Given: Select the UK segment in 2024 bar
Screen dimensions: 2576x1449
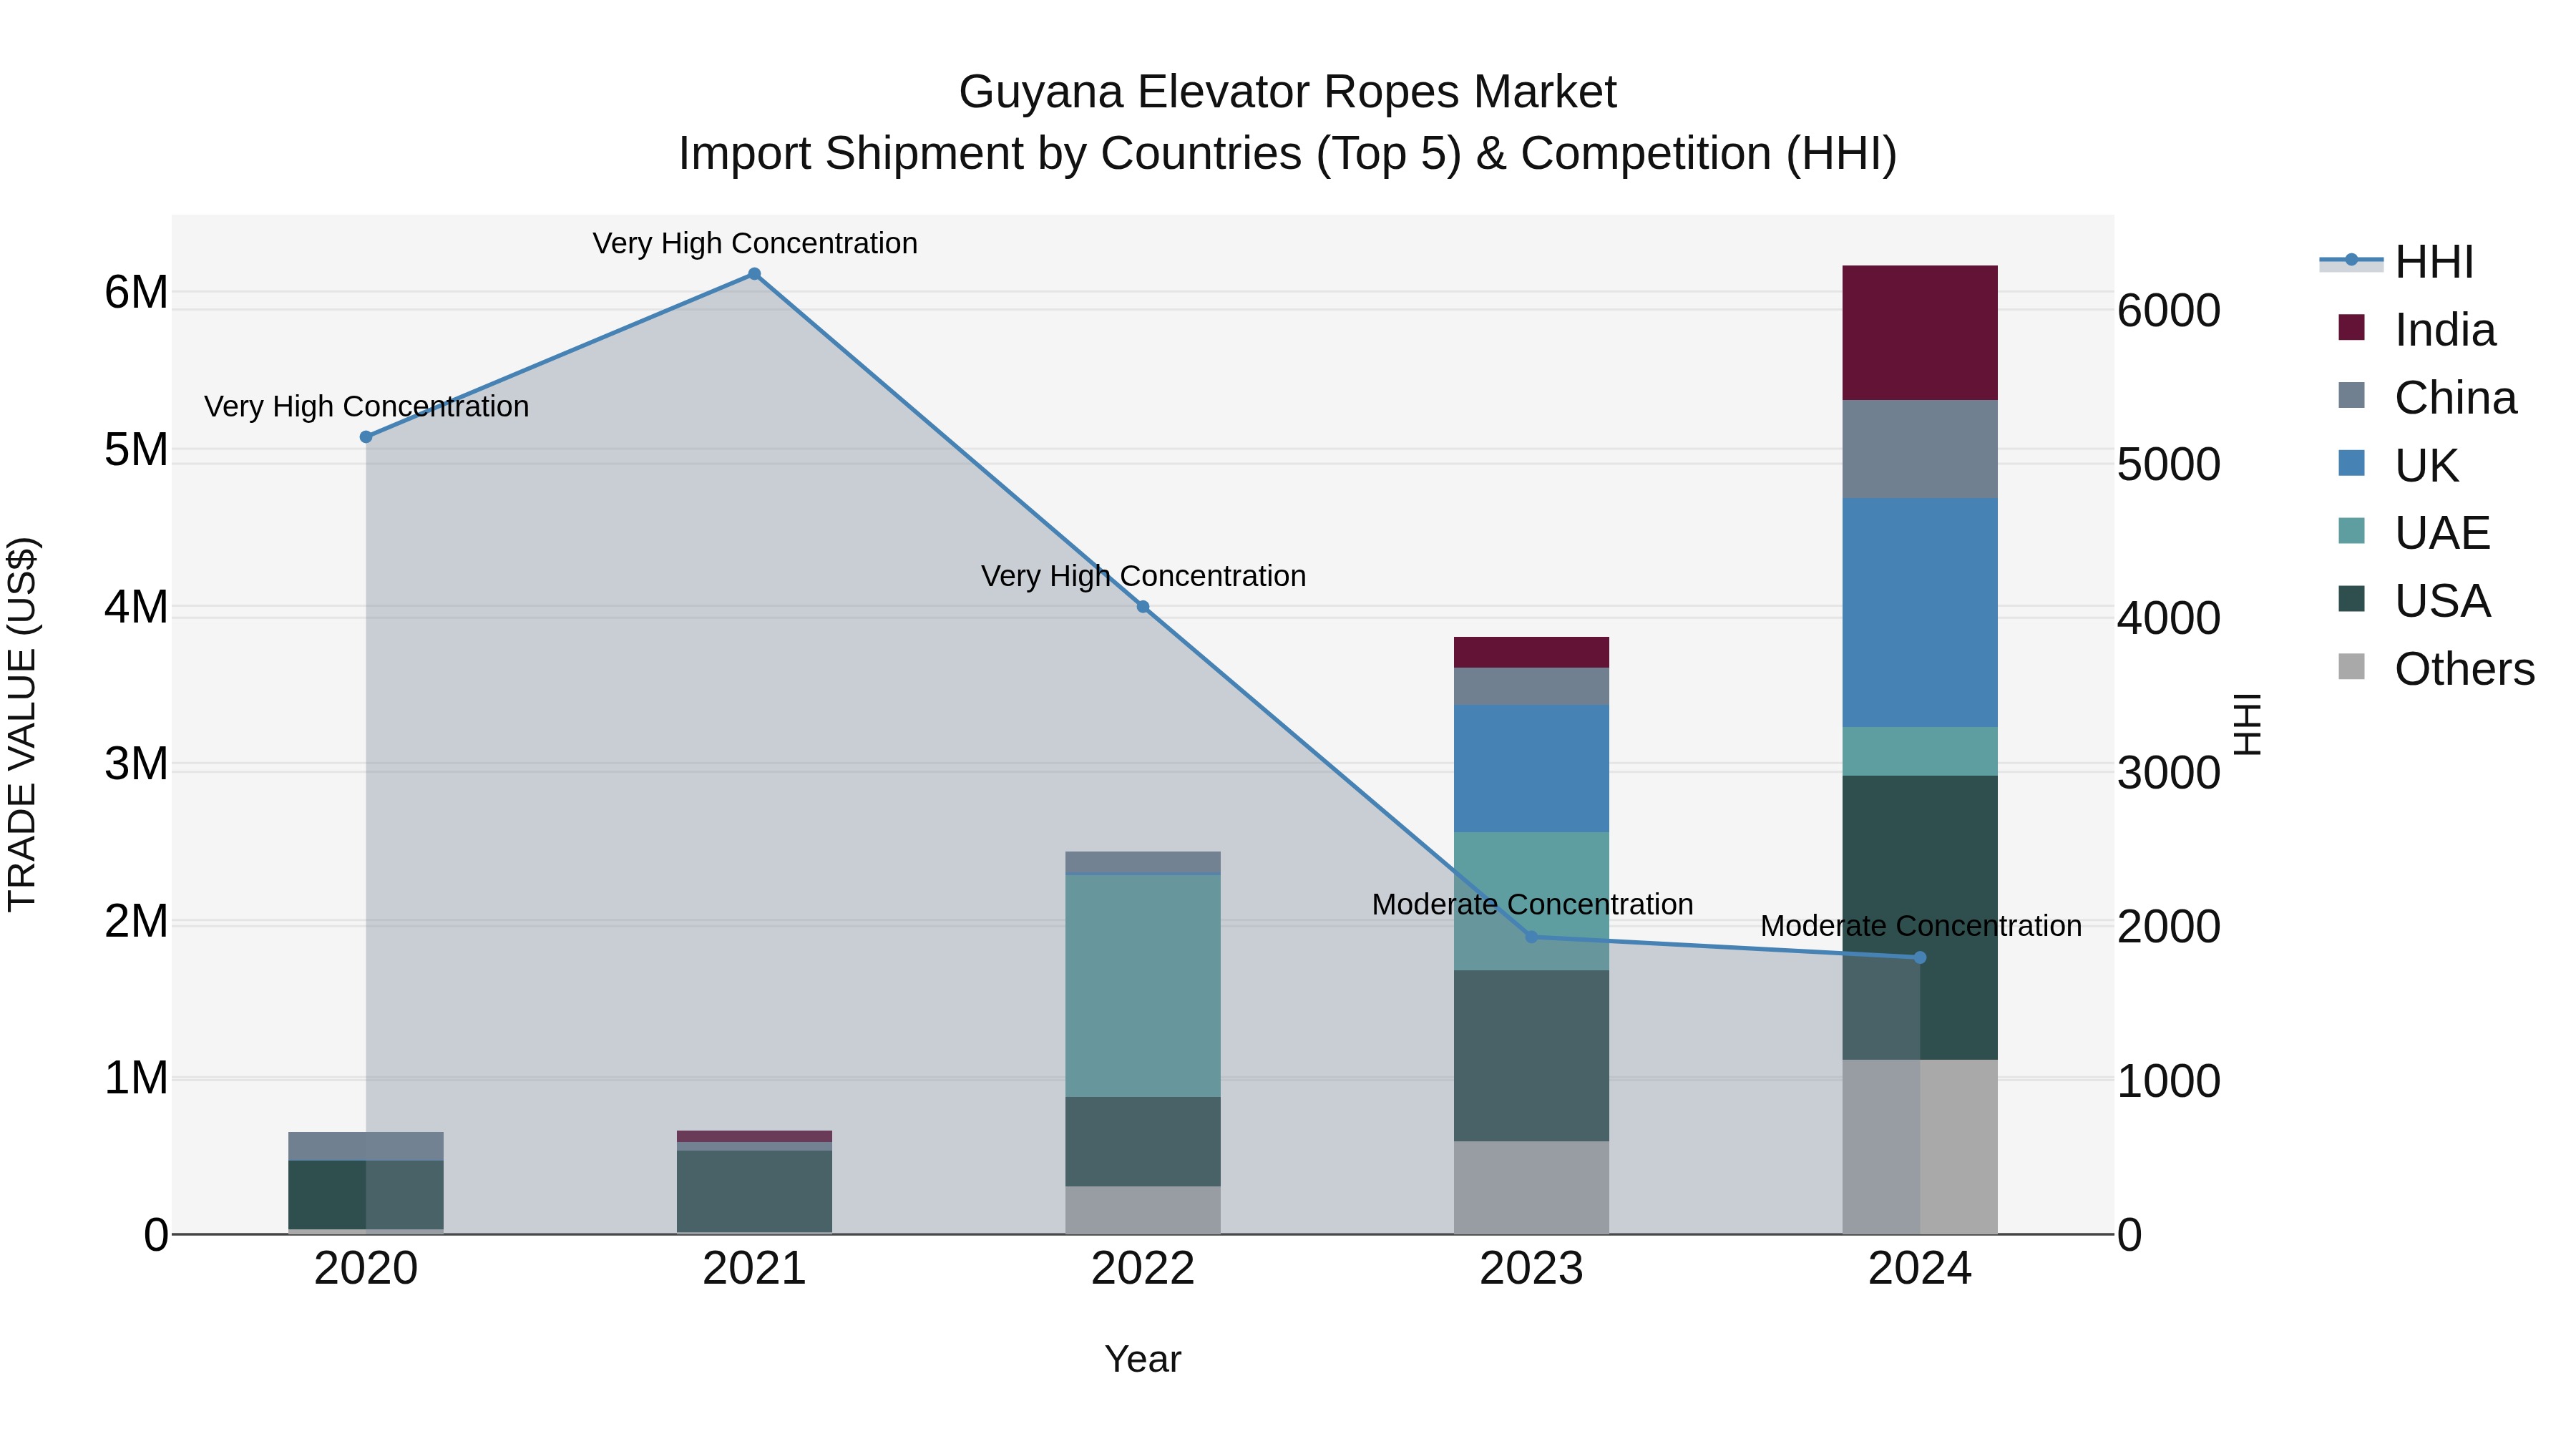Looking at the screenshot, I should click(1920, 613).
